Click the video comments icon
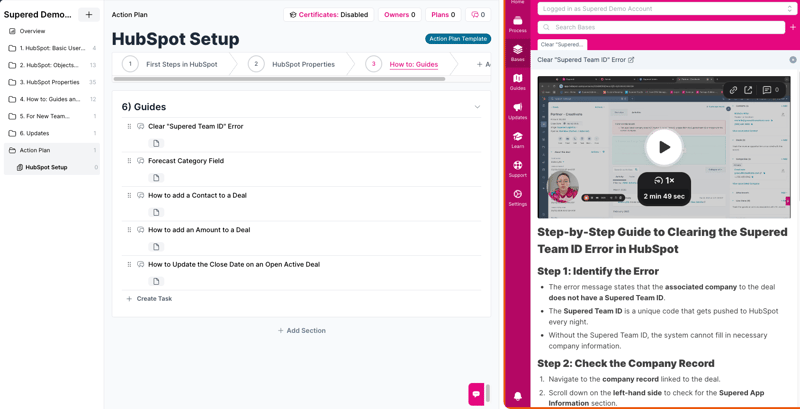 point(766,90)
